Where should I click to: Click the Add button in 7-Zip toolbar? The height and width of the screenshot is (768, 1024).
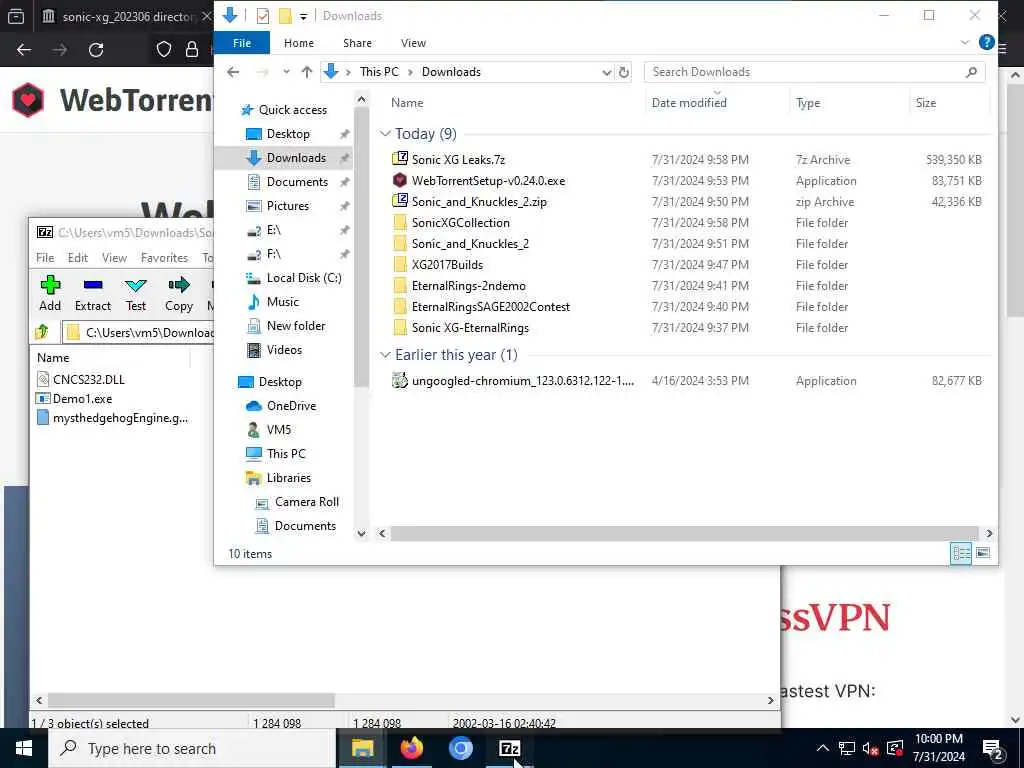50,293
